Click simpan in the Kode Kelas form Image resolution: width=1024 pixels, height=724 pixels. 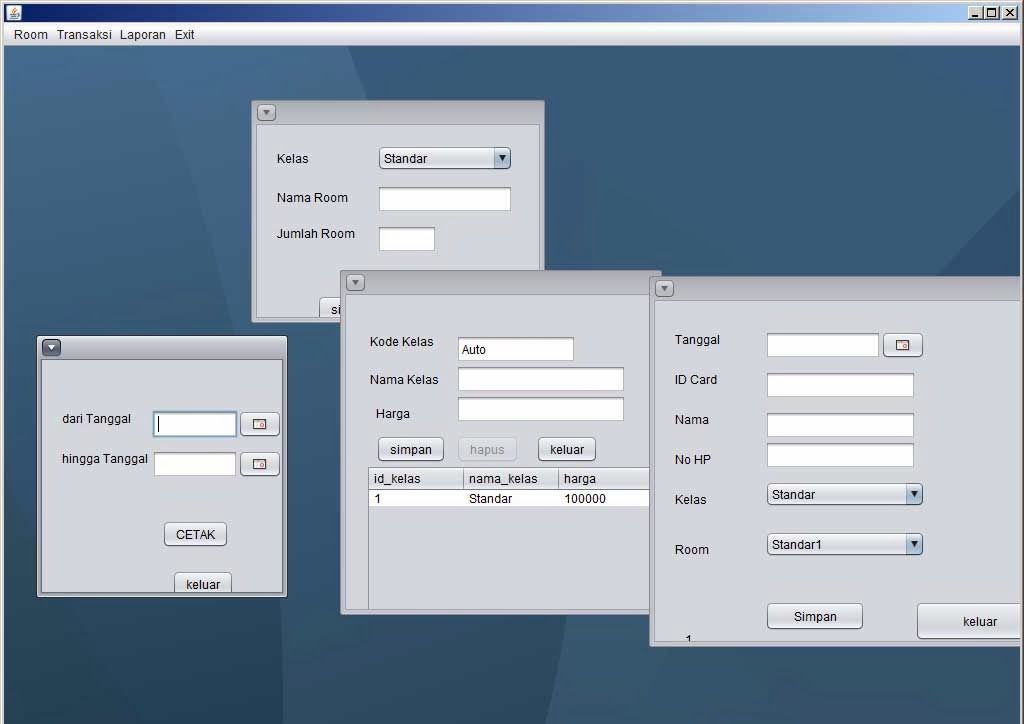(x=410, y=448)
